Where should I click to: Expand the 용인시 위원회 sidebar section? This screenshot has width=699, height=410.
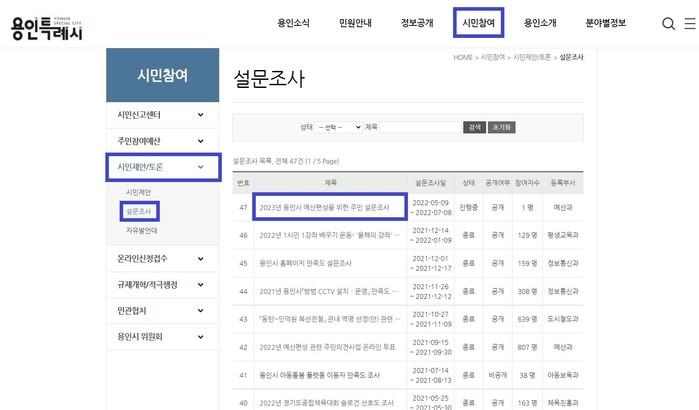point(163,336)
